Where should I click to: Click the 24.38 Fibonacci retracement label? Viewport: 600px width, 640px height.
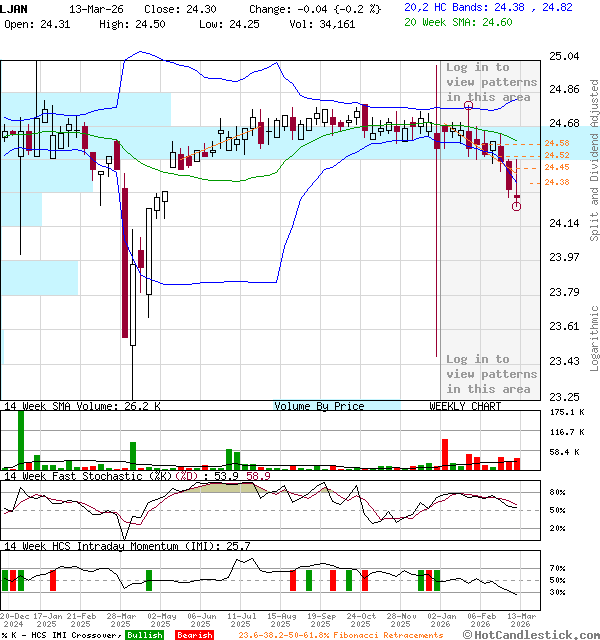[557, 182]
